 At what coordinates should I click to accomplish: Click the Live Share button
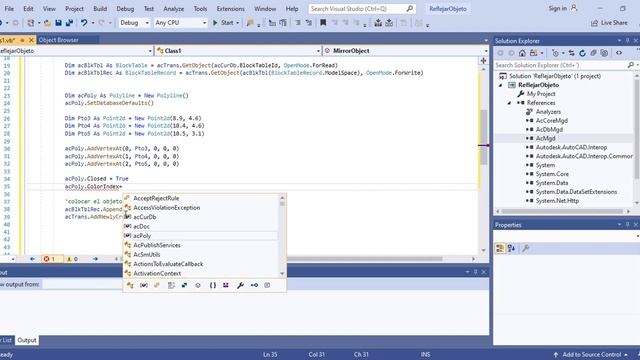(609, 23)
